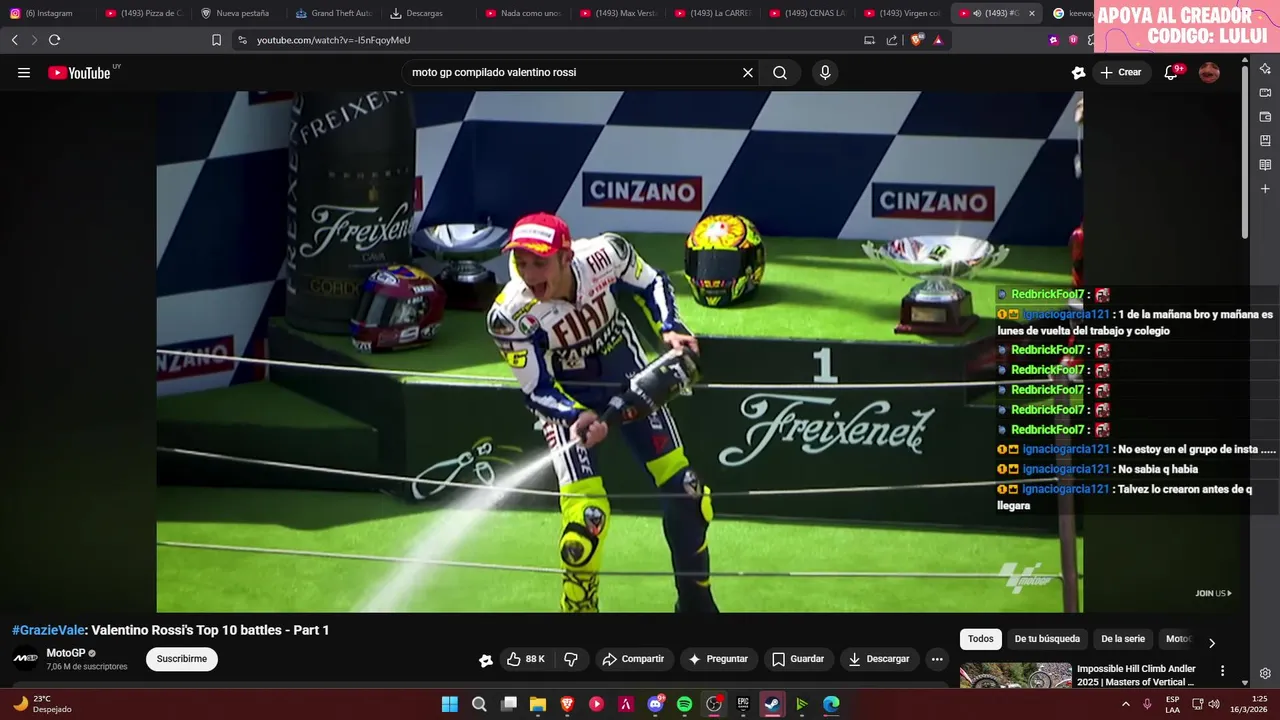
Task: Run search with the magnifier button
Action: (780, 72)
